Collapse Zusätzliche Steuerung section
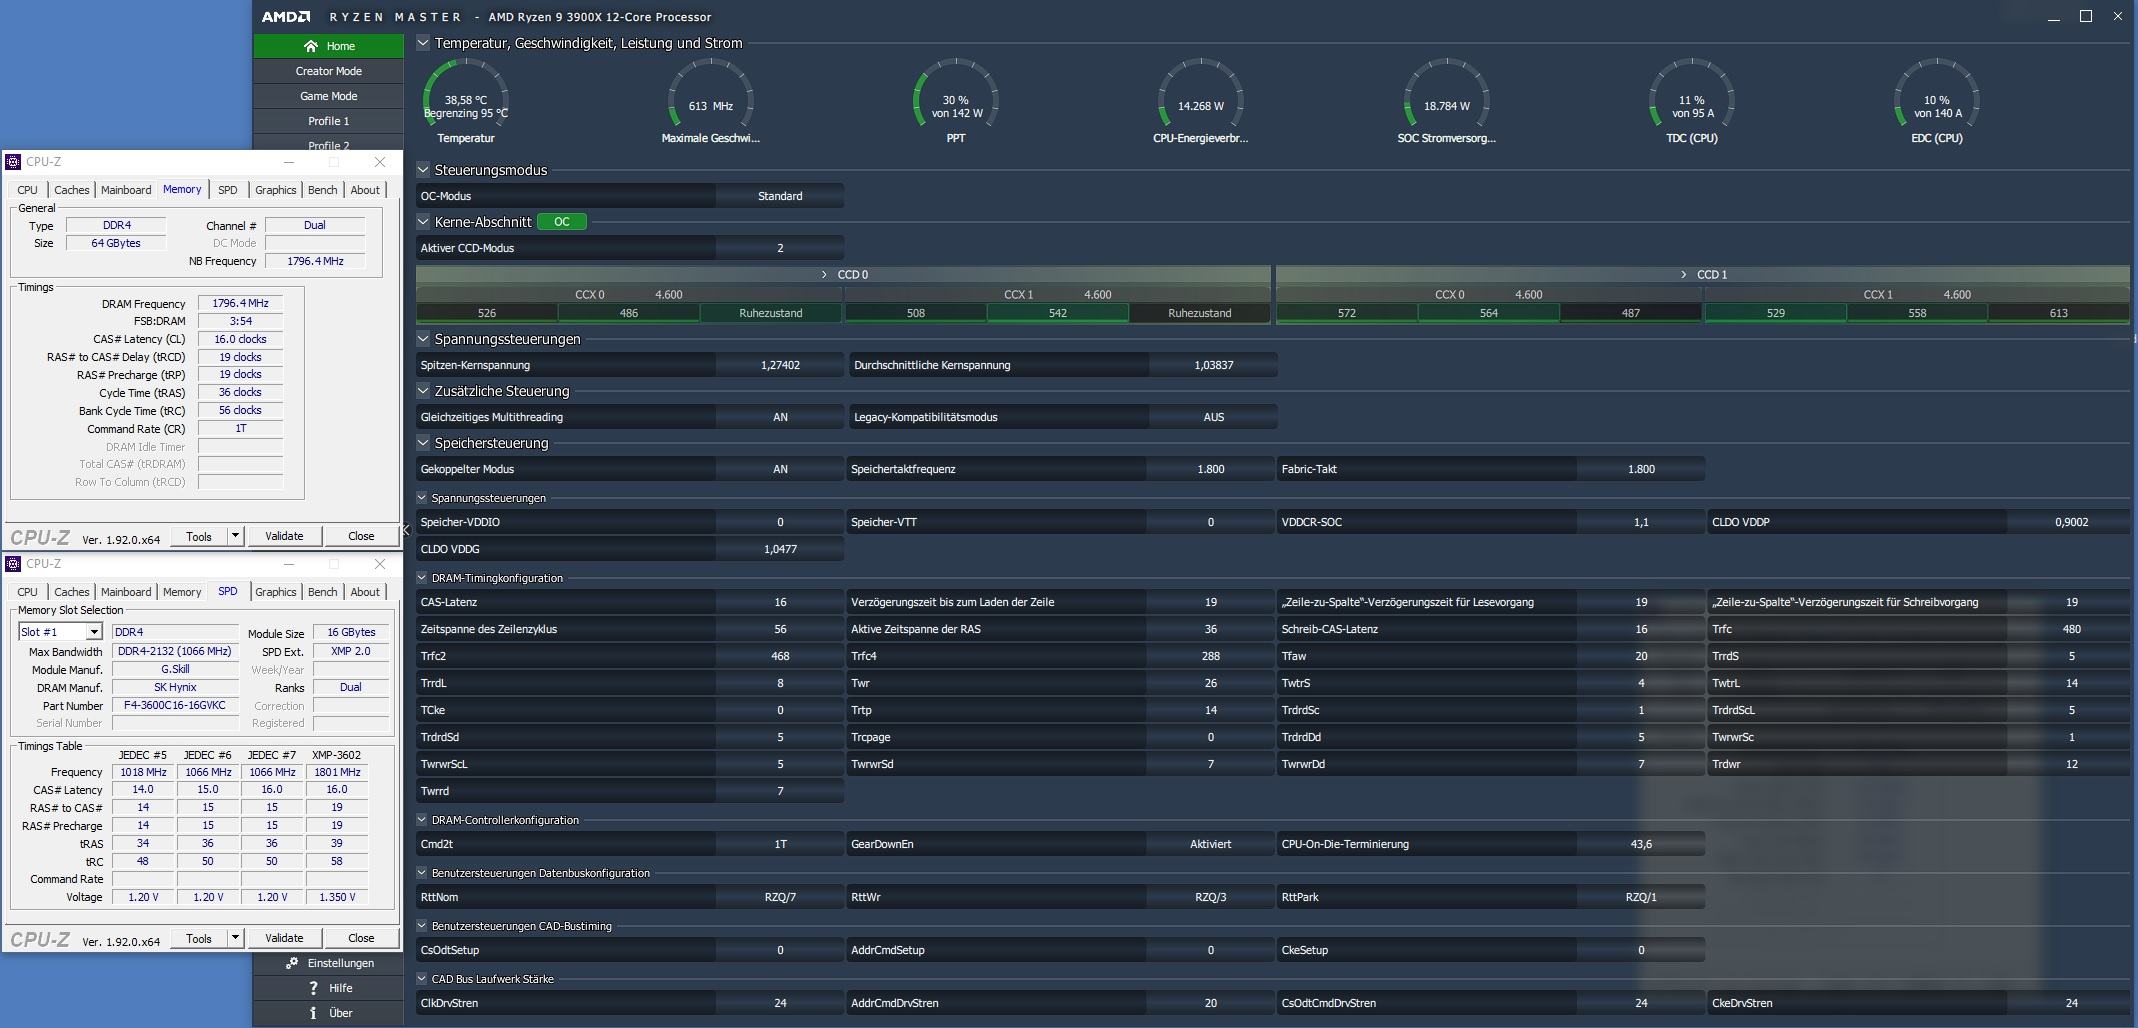The width and height of the screenshot is (2138, 1028). click(423, 391)
